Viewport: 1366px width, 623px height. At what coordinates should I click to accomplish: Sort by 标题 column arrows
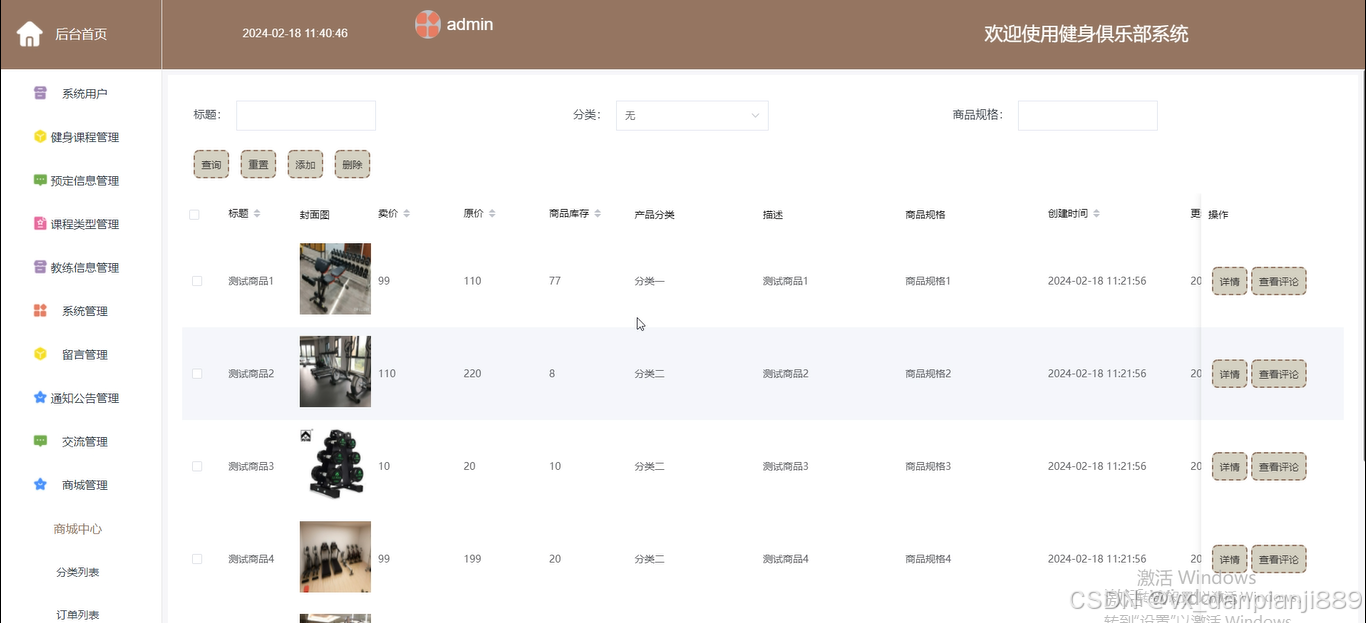tap(257, 214)
